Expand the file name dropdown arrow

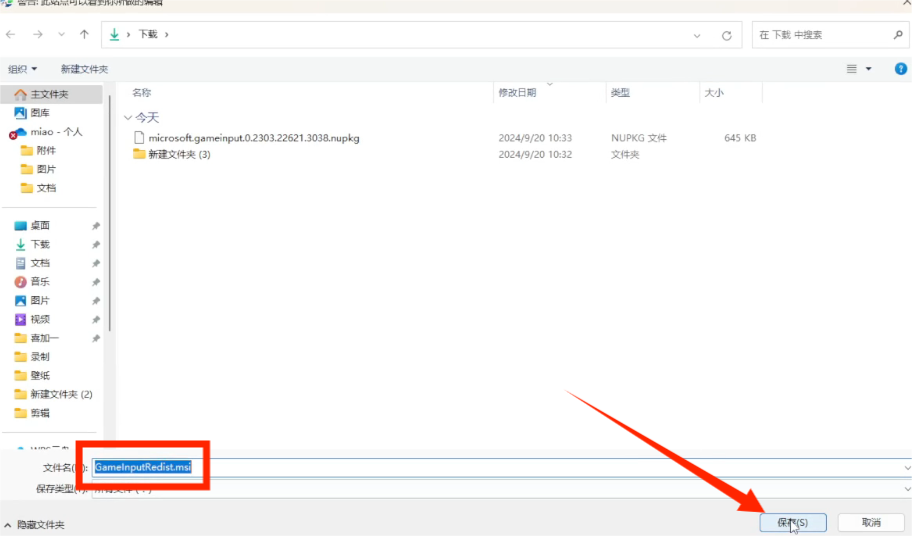point(906,467)
